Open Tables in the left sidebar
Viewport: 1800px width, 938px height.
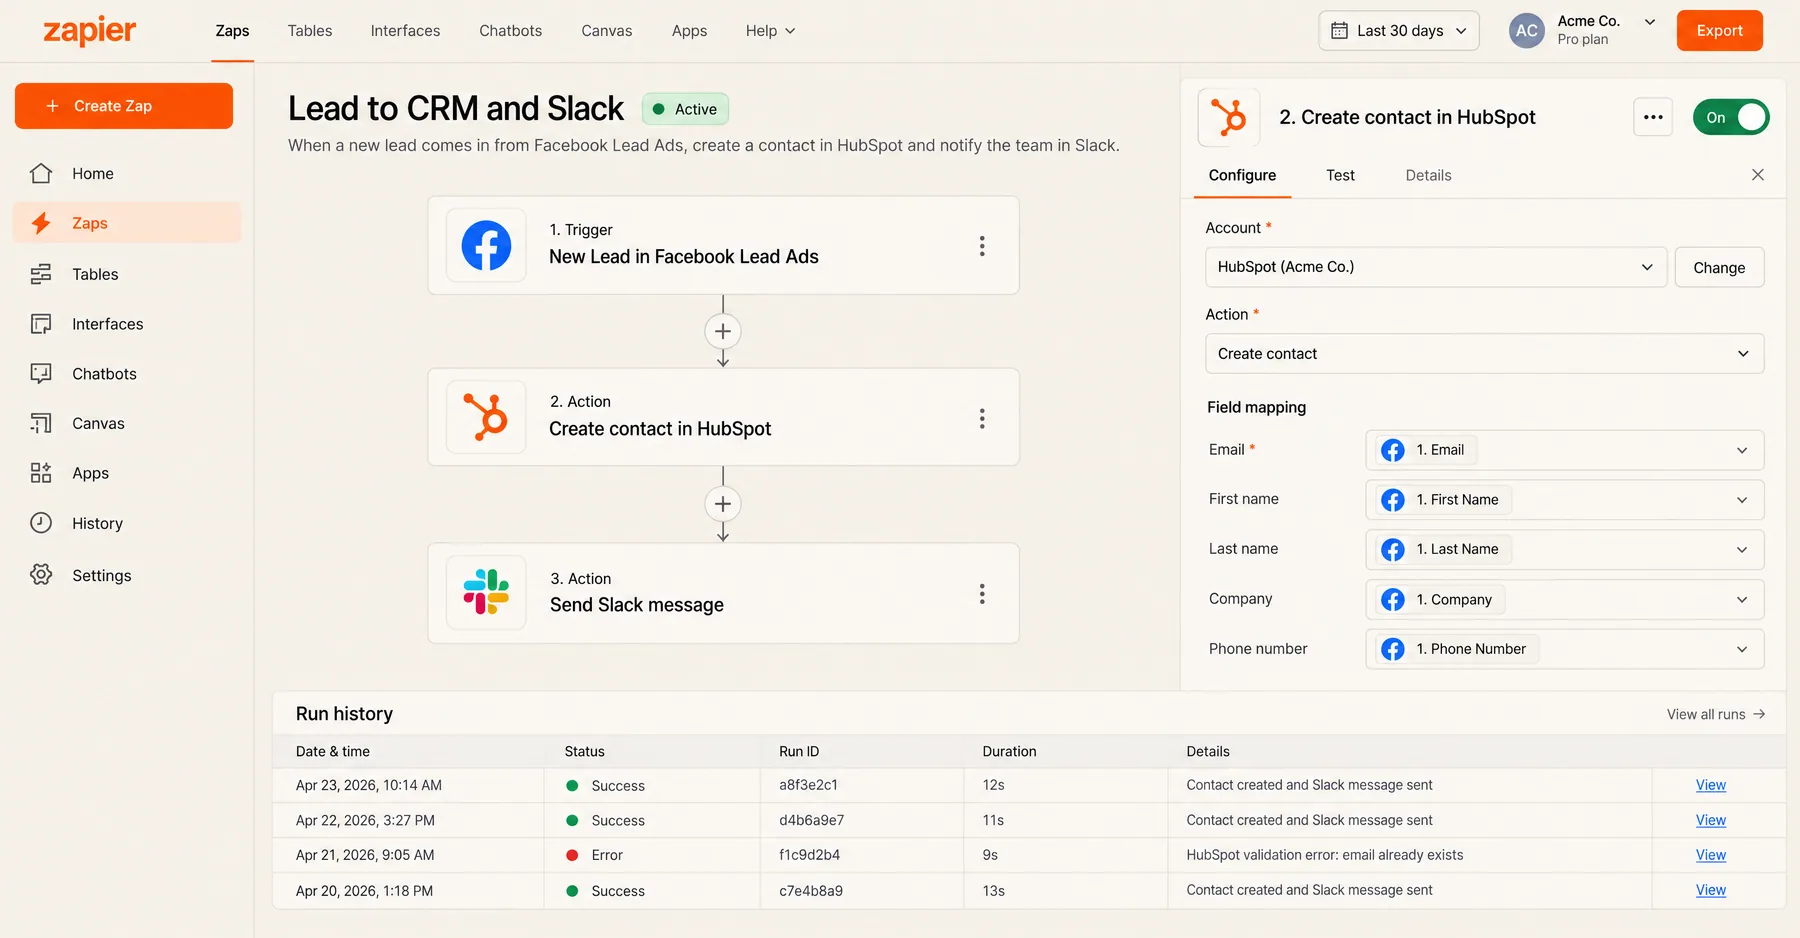tap(127, 274)
